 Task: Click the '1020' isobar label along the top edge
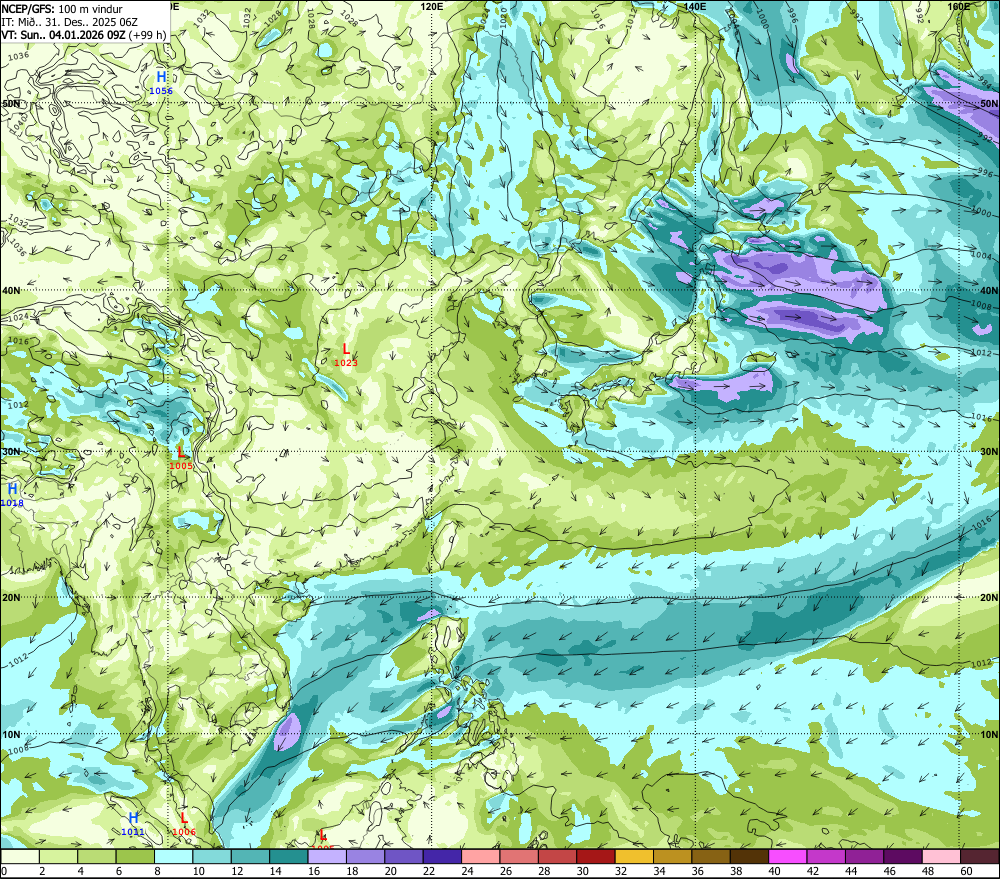click(503, 17)
